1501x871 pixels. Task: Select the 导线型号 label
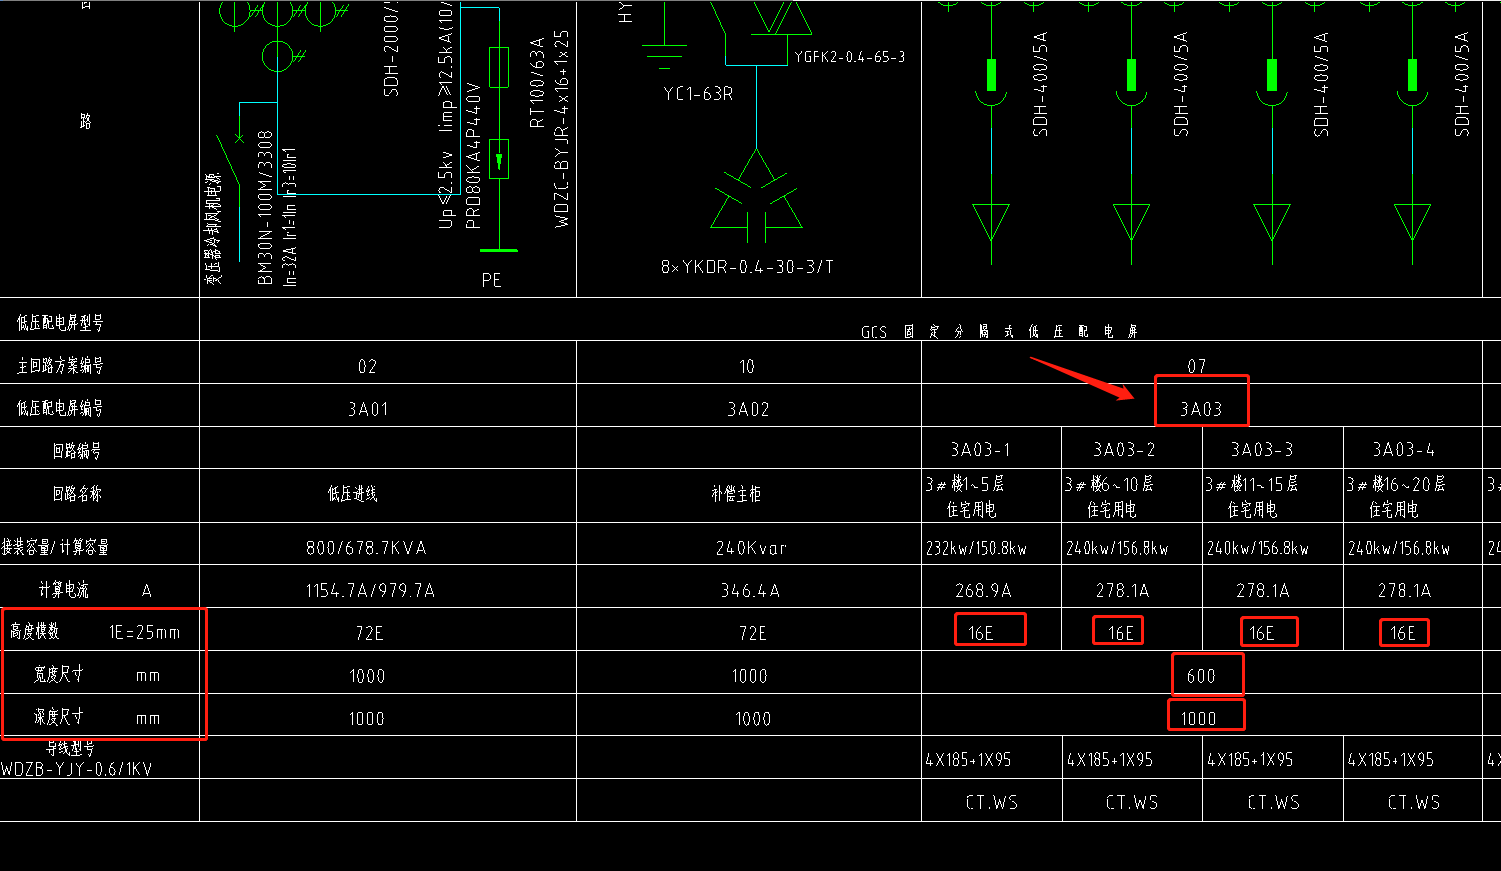point(70,749)
